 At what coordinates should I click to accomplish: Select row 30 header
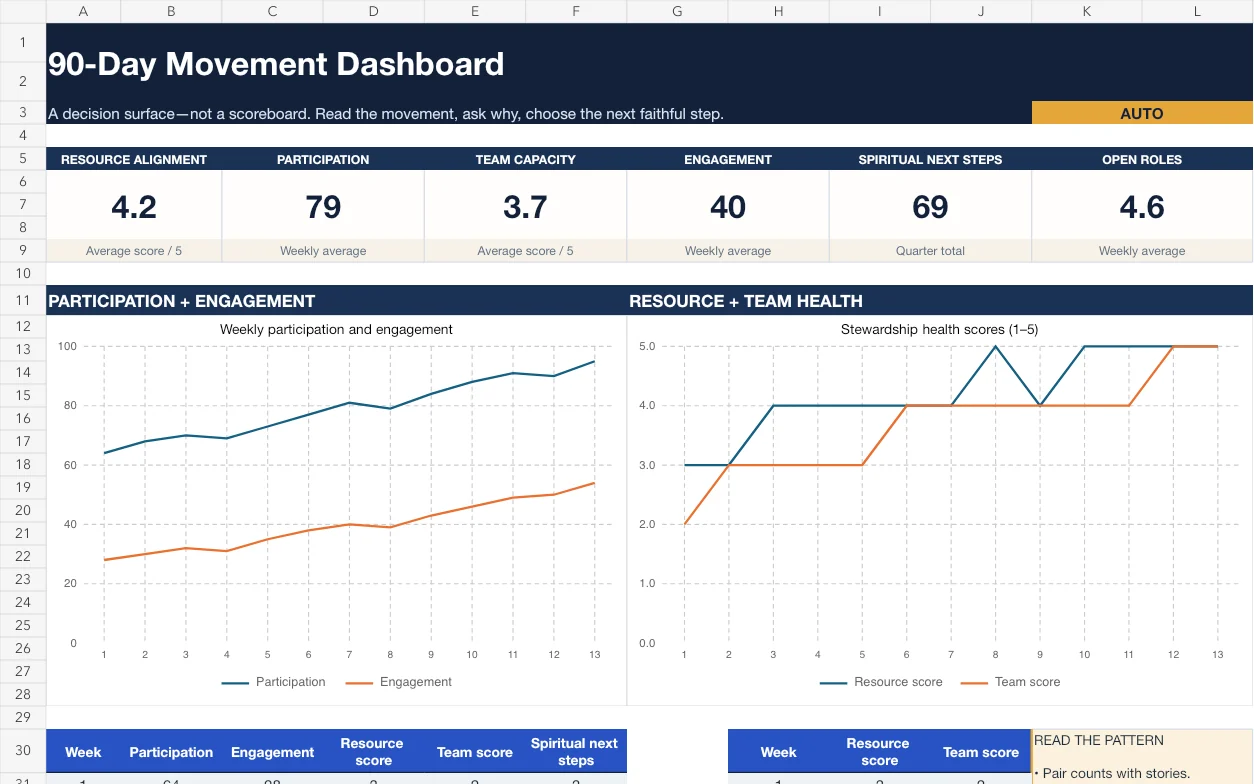(x=23, y=751)
